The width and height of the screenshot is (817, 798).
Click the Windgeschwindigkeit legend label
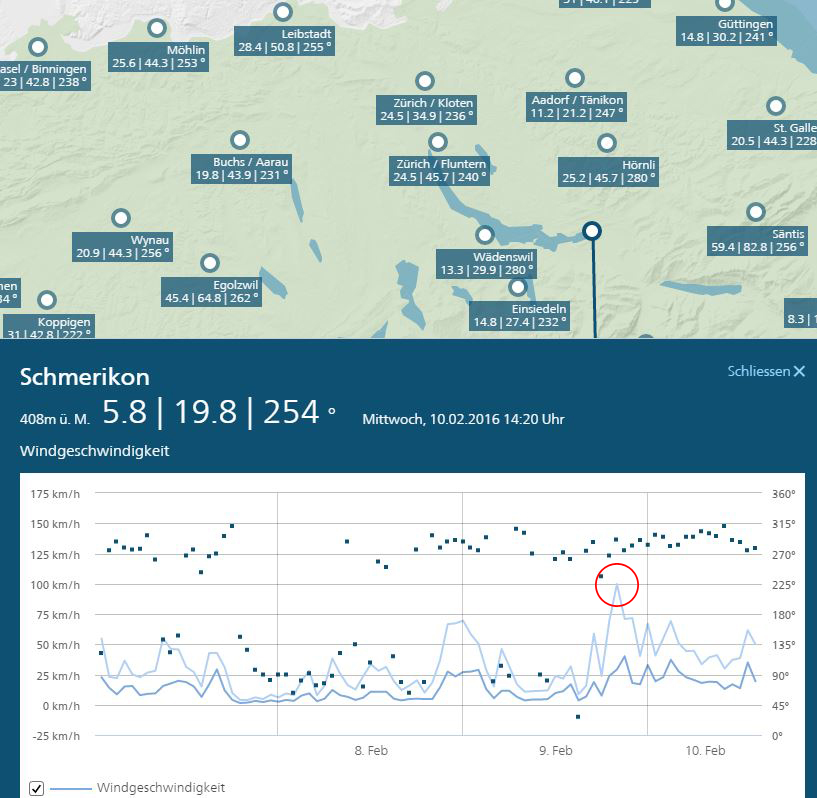pyautogui.click(x=161, y=788)
